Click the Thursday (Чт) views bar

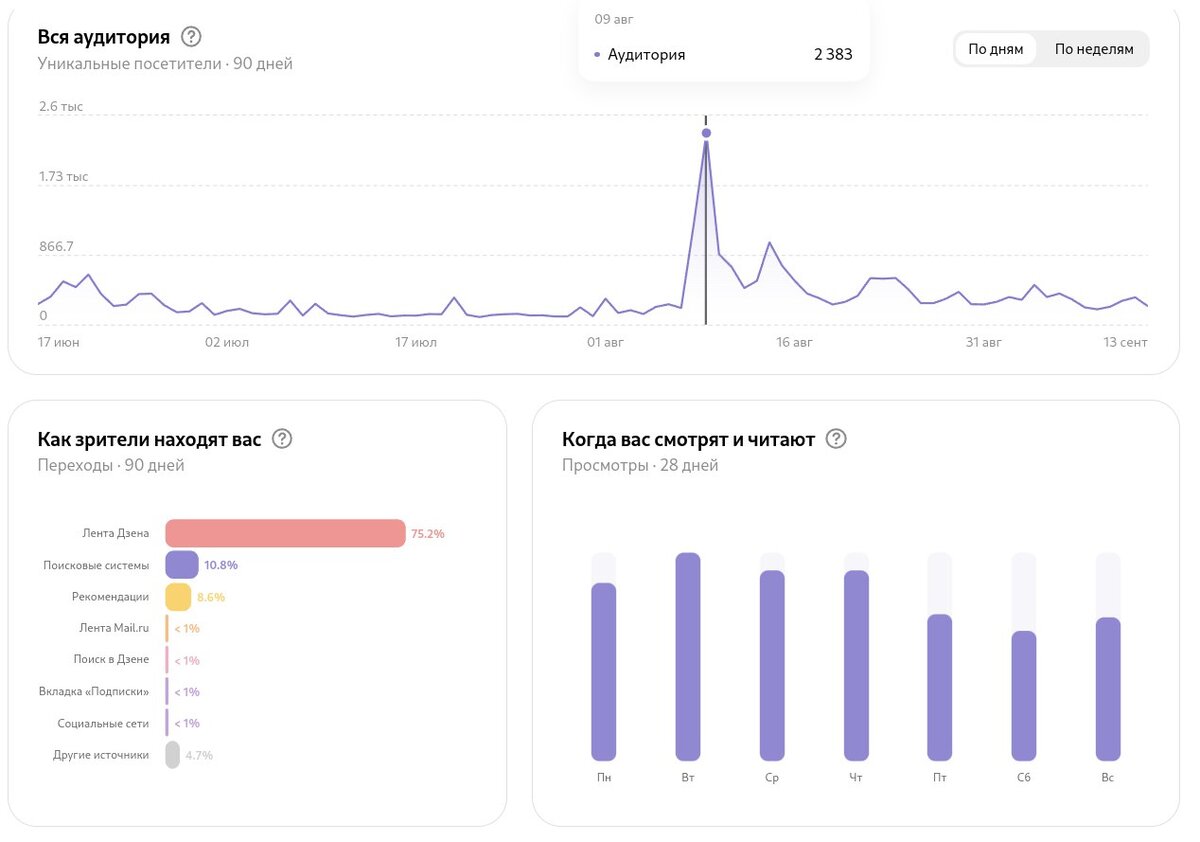(856, 666)
